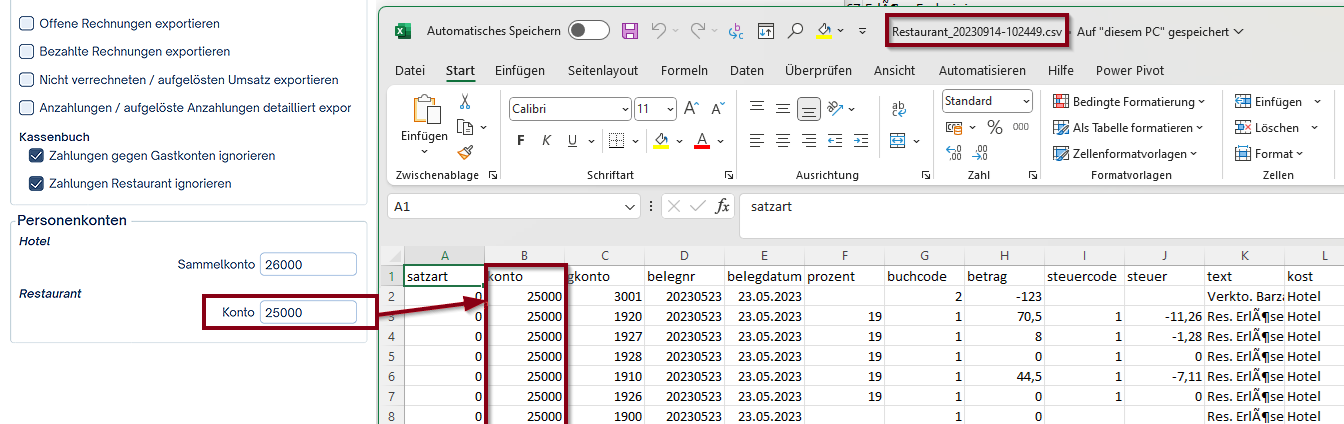Align text left in cell
Image resolution: width=1344 pixels, height=424 pixels.
click(x=757, y=140)
